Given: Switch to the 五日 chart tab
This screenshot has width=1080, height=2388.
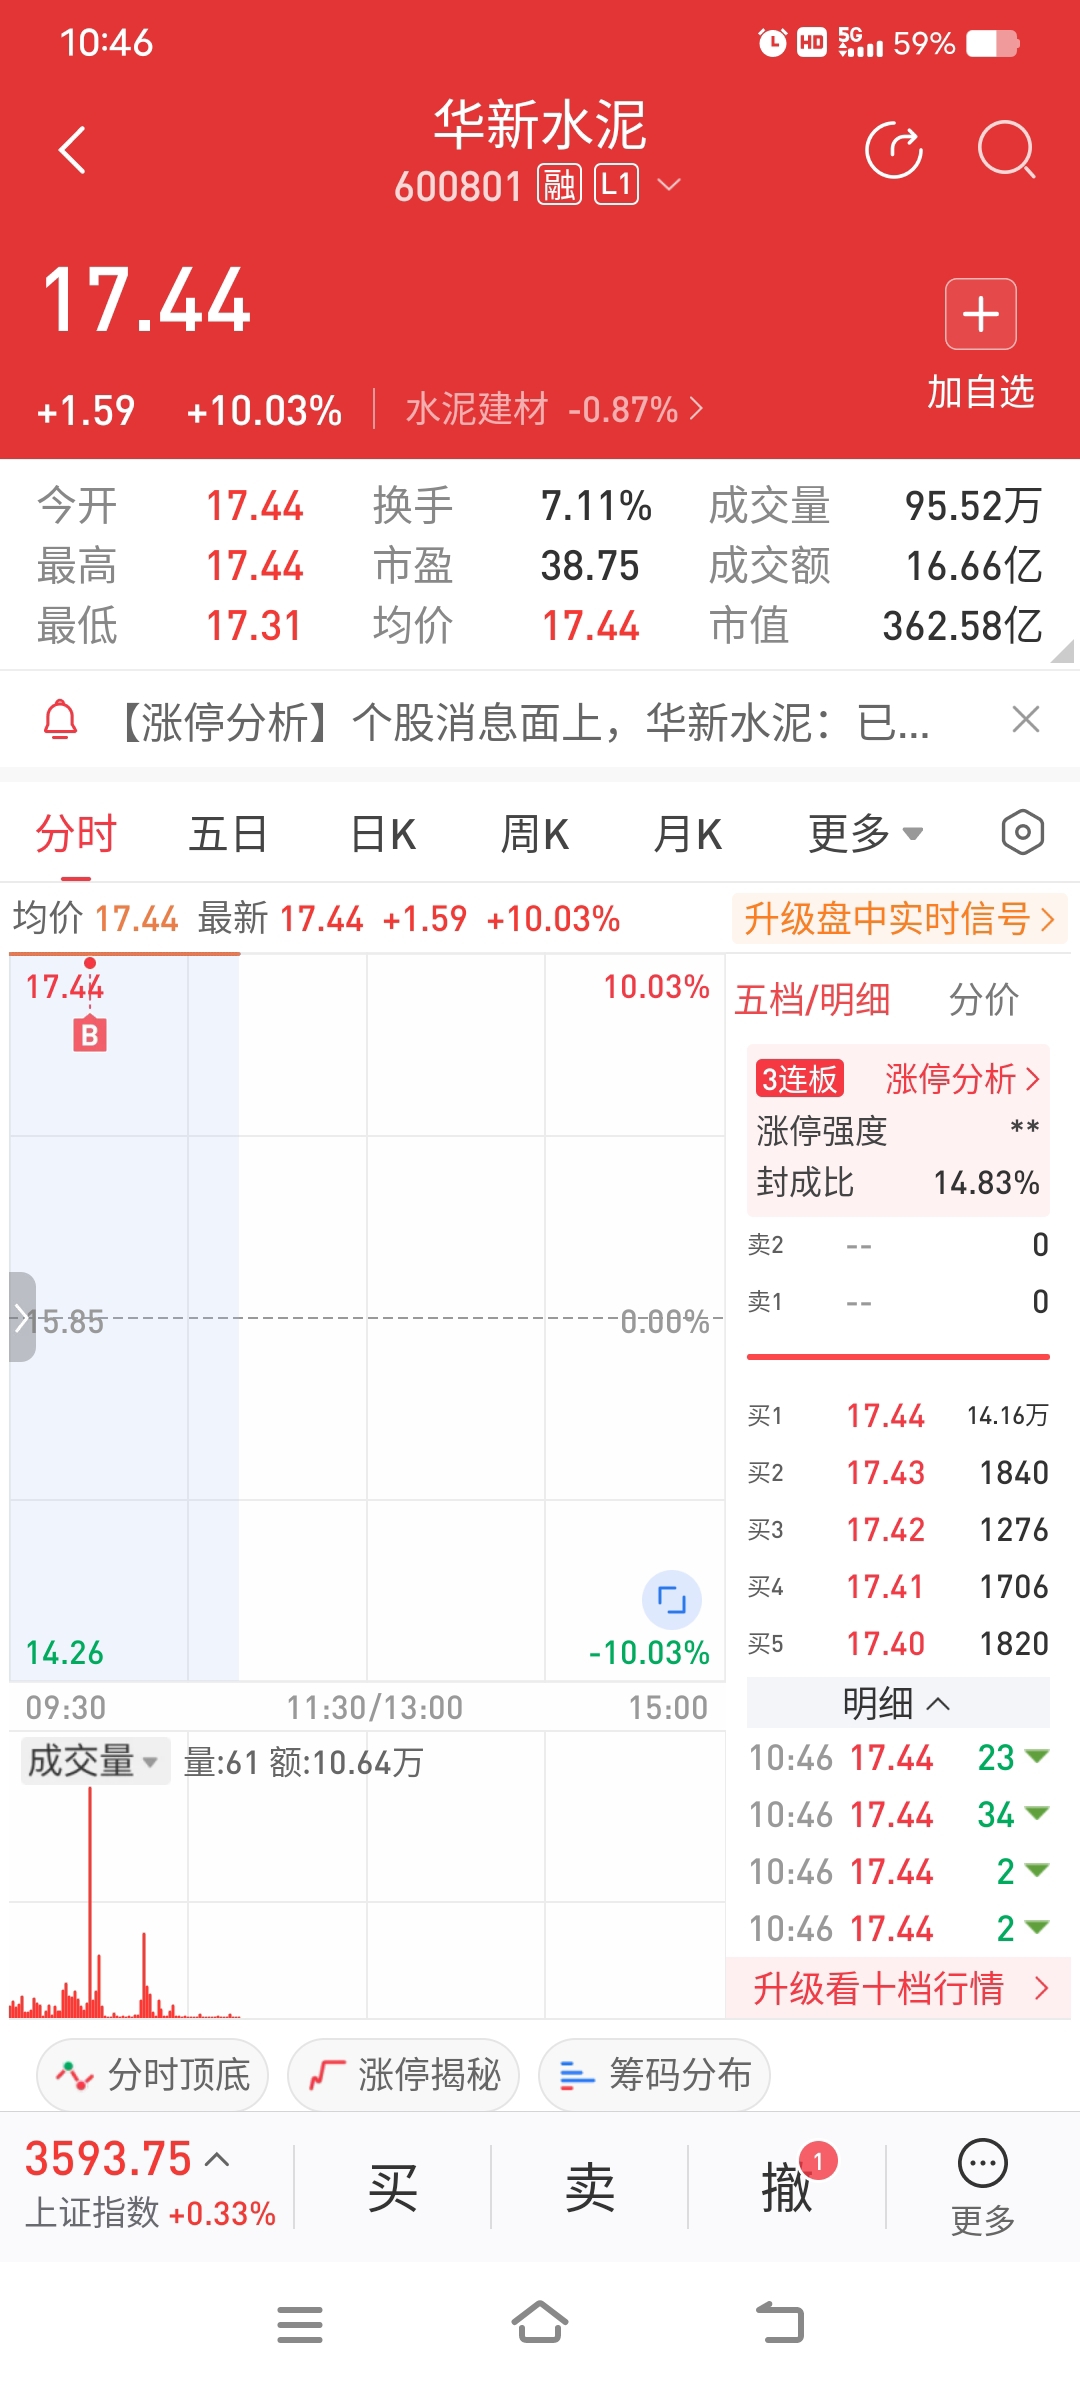Looking at the screenshot, I should (228, 833).
